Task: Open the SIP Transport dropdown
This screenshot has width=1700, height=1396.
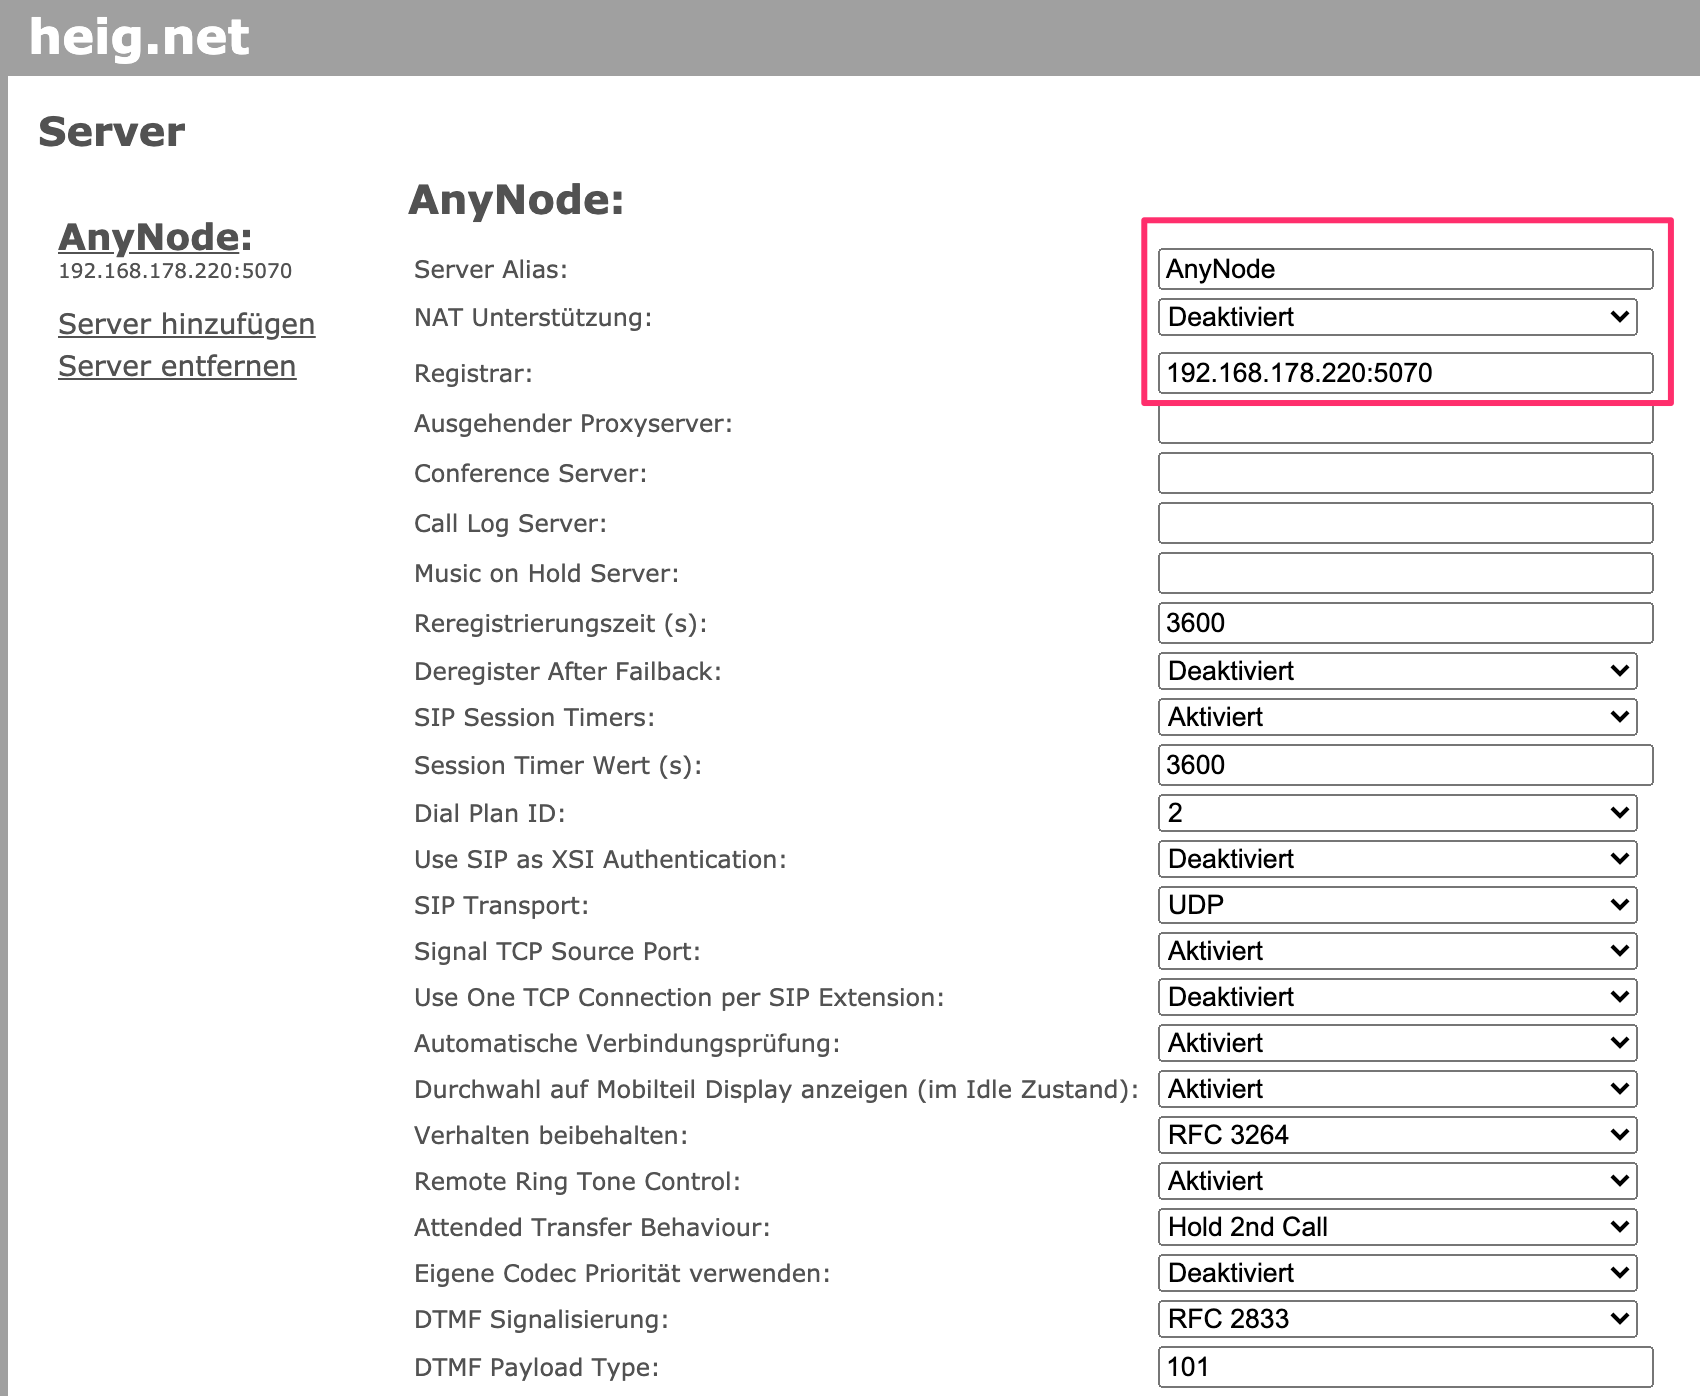Action: [x=1397, y=905]
